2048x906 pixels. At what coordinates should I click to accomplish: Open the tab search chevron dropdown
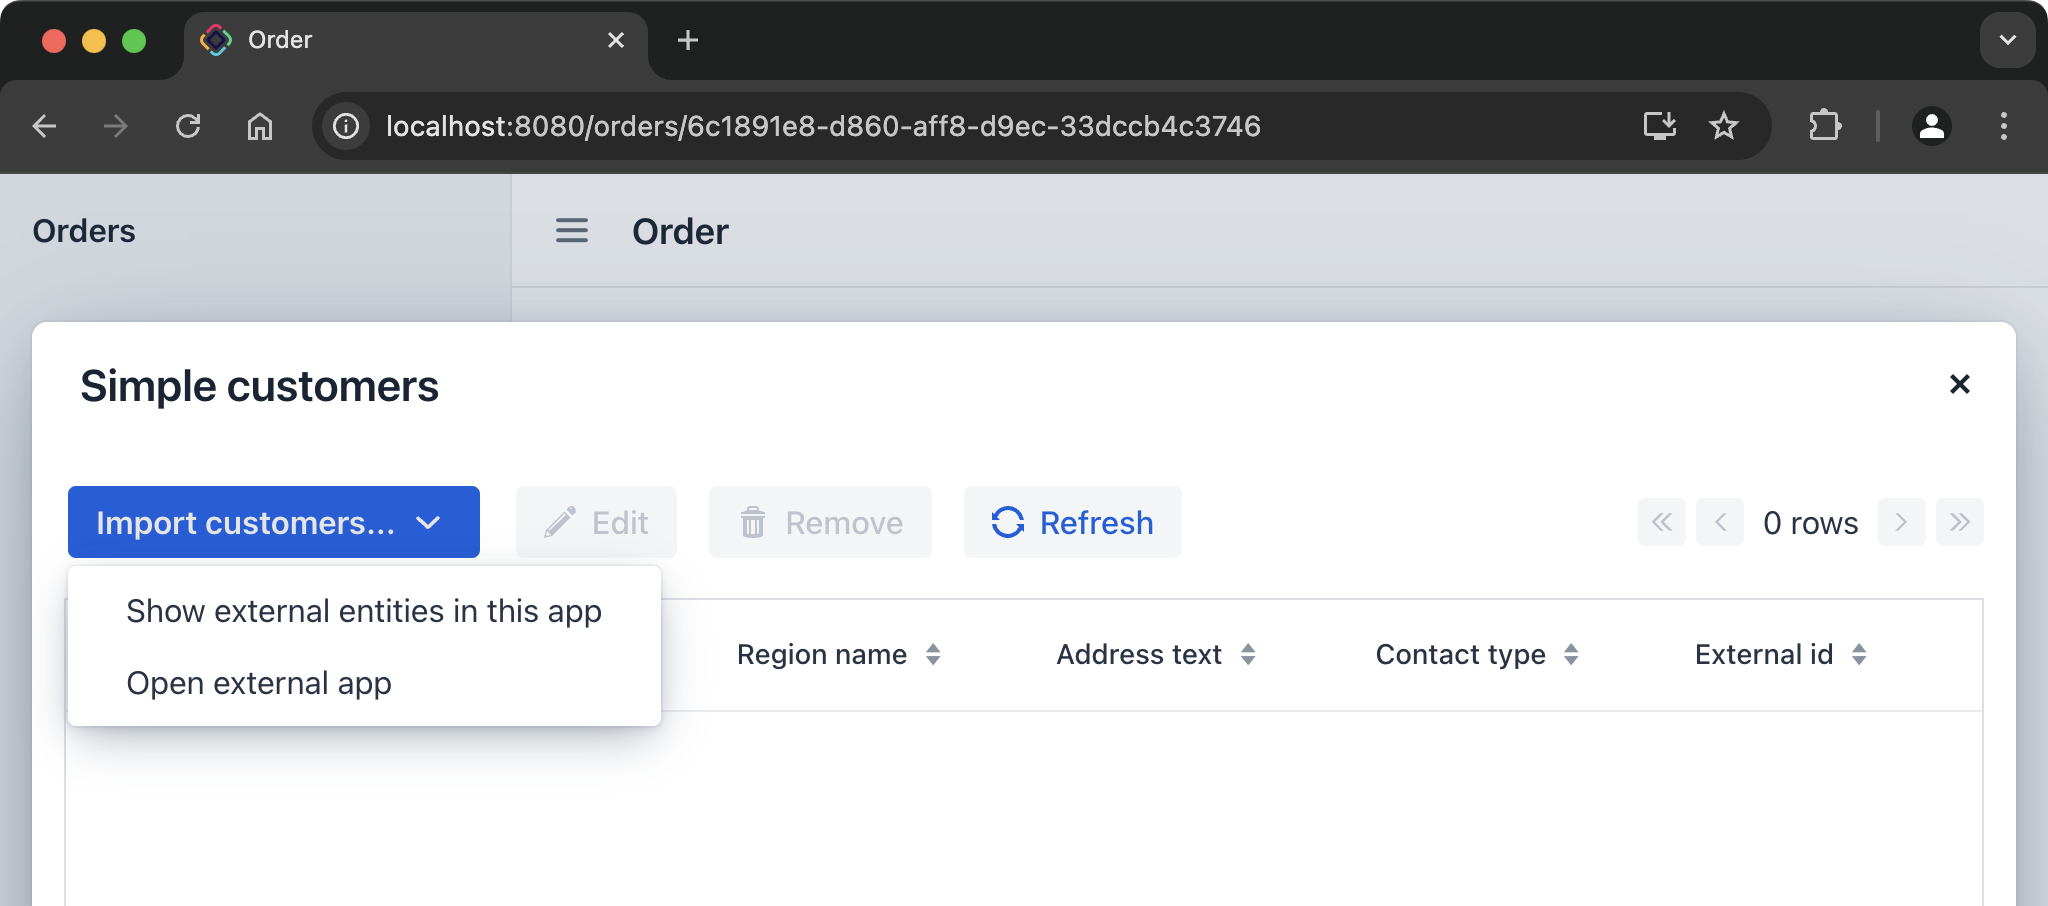point(2007,40)
